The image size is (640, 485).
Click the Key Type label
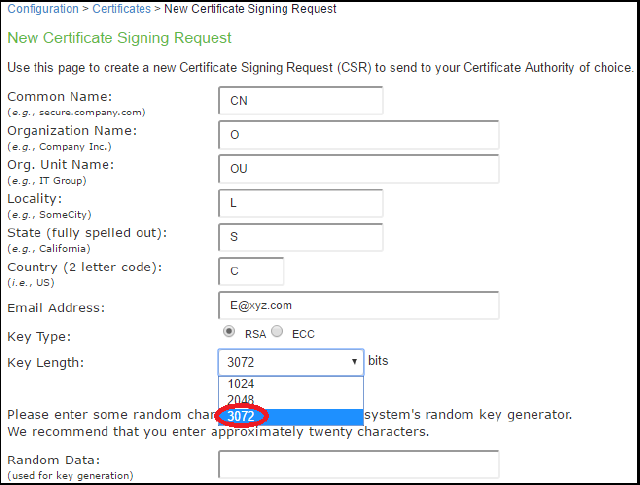(39, 337)
